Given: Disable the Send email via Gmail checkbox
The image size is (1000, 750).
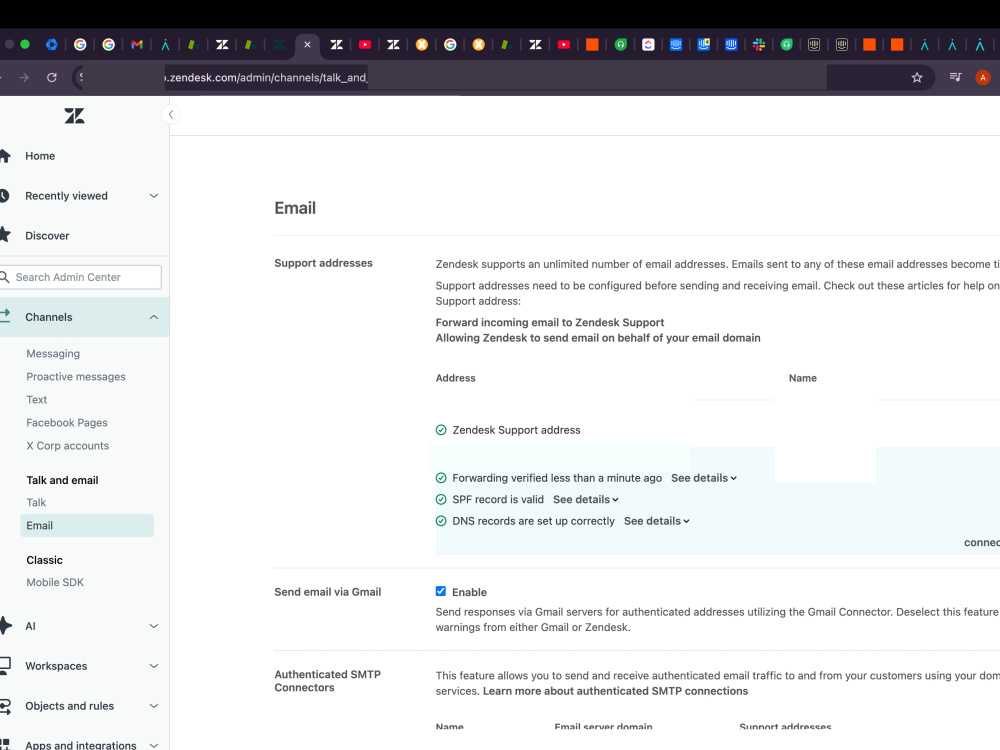Looking at the screenshot, I should tap(440, 591).
